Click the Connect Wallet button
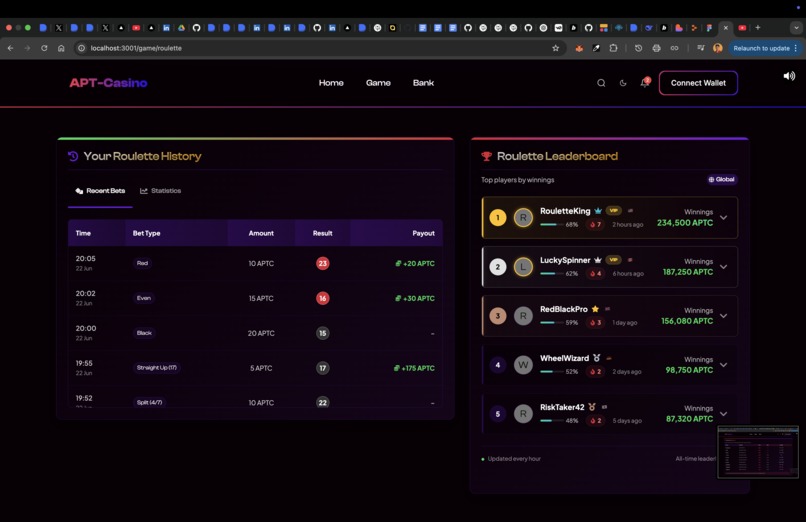 point(698,83)
